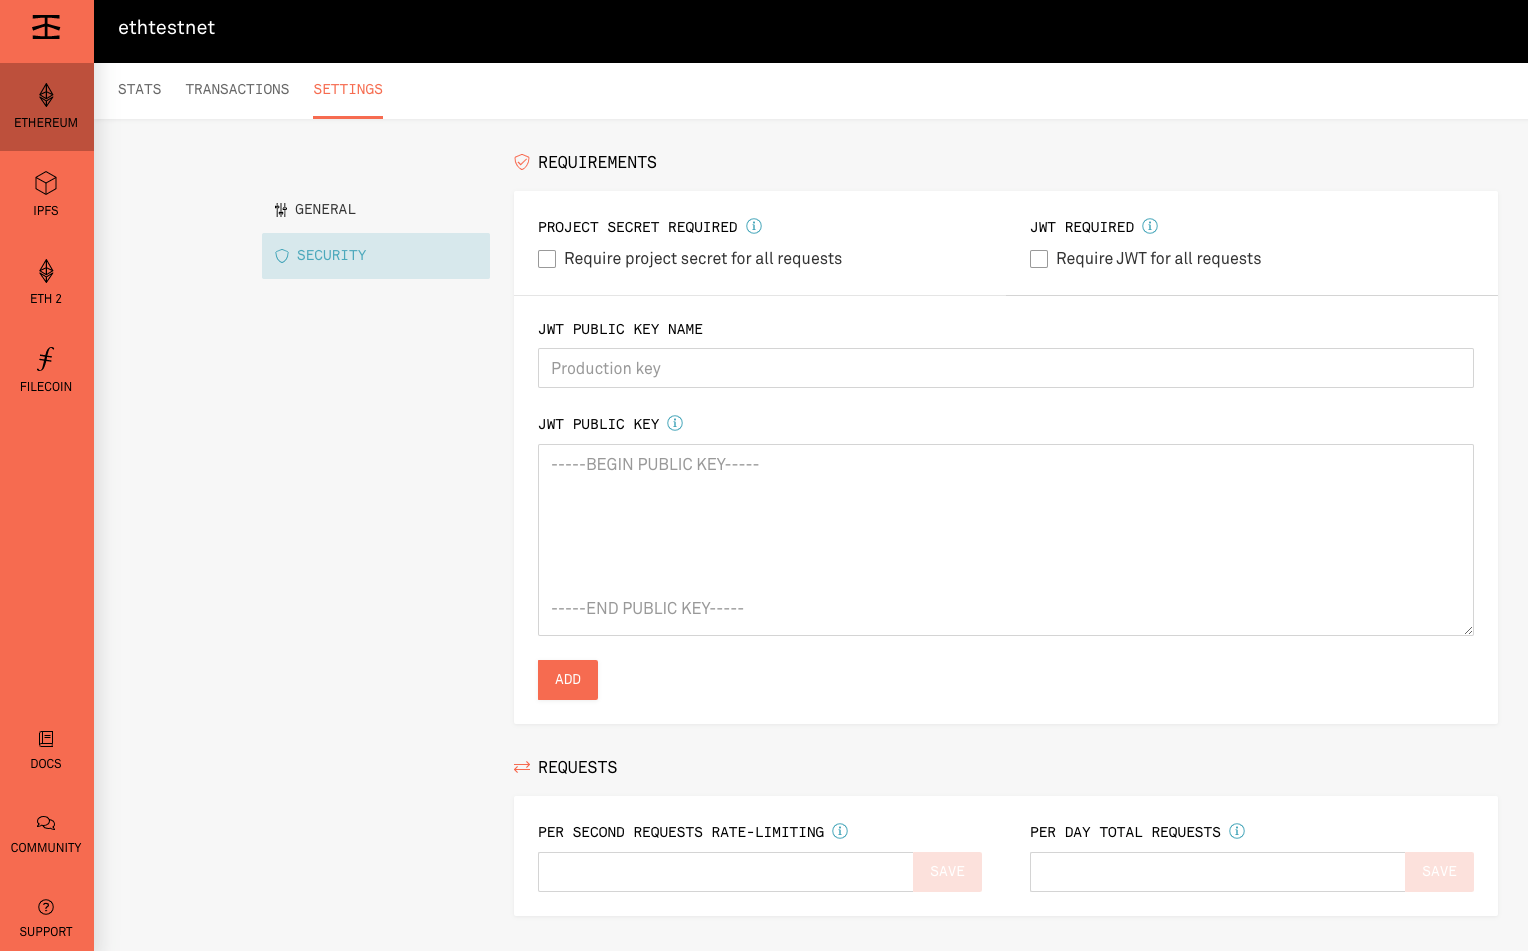Open the Stats tab
The width and height of the screenshot is (1528, 951).
[x=139, y=89]
